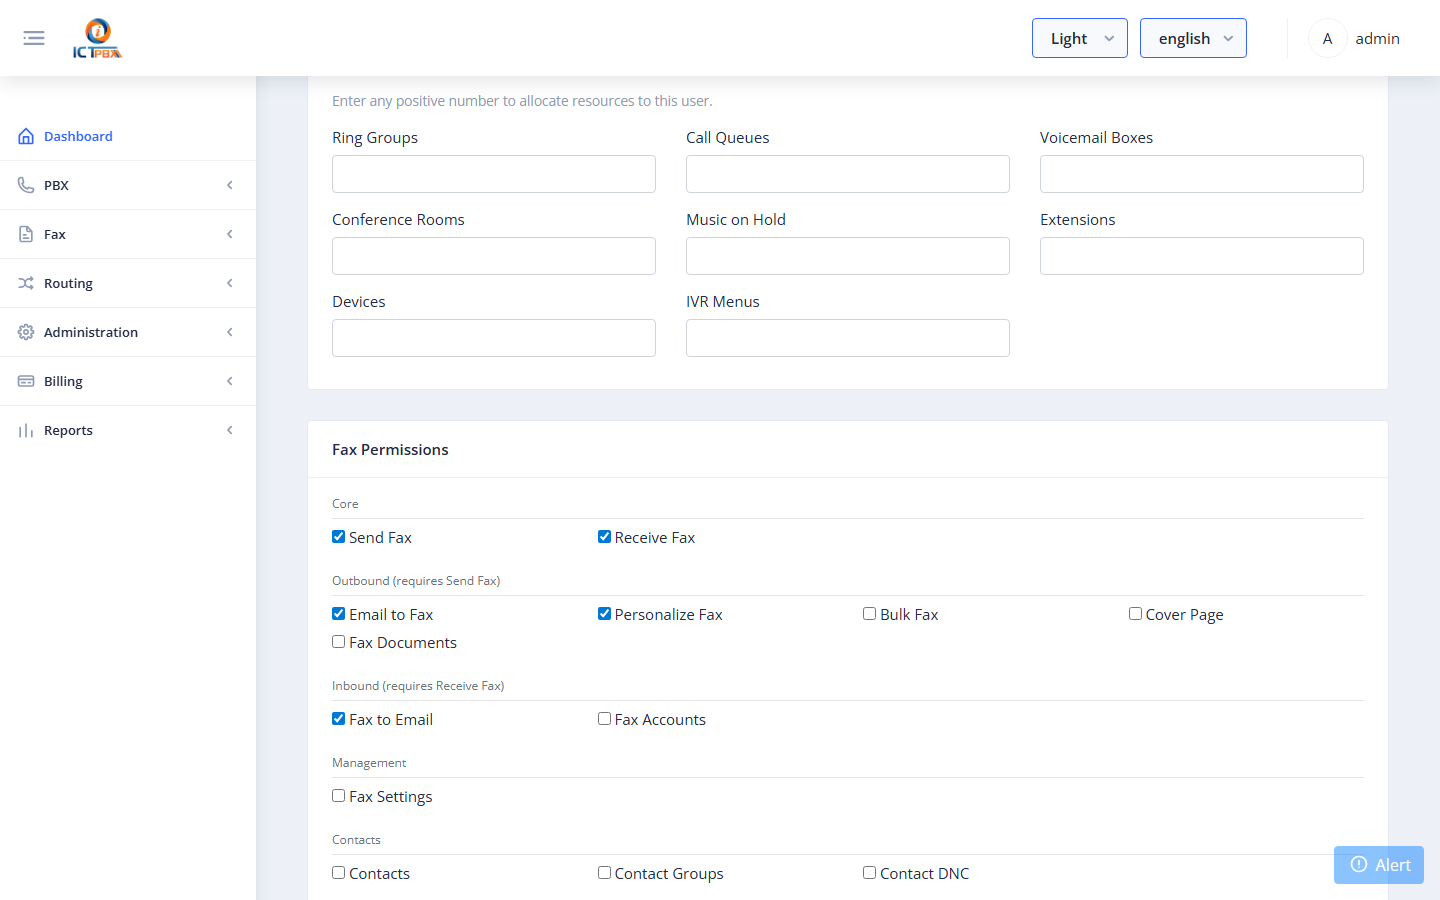Click the 'Inbound (requires Receive Fax)' label
The height and width of the screenshot is (900, 1440).
pyautogui.click(x=418, y=686)
